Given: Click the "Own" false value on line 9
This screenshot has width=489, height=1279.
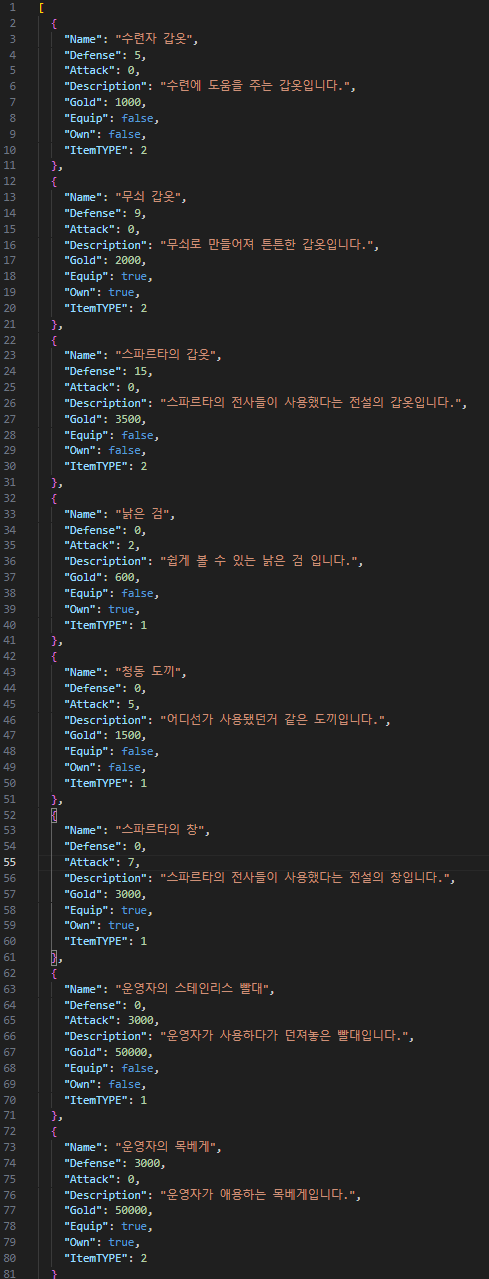Looking at the screenshot, I should pos(124,135).
